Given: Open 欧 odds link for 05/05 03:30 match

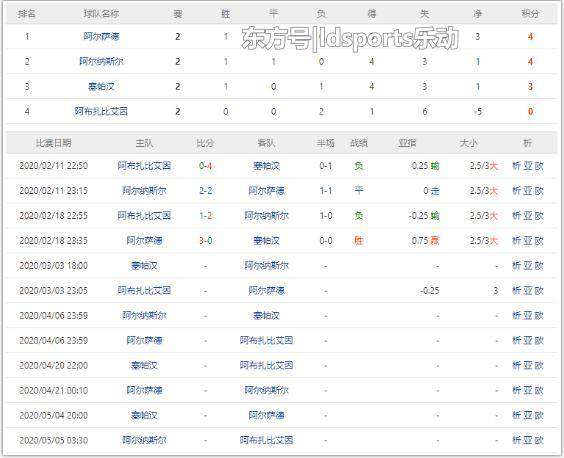Looking at the screenshot, I should [x=539, y=440].
